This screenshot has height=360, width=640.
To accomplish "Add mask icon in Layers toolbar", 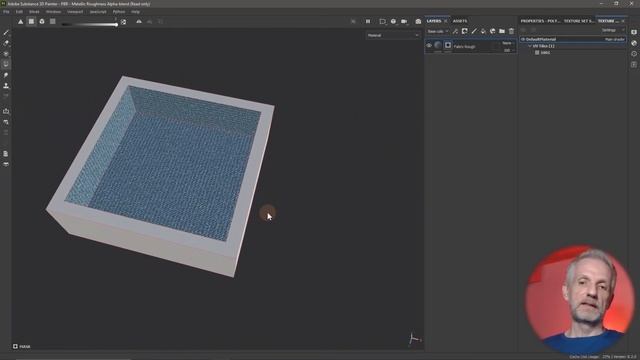I will [x=464, y=31].
